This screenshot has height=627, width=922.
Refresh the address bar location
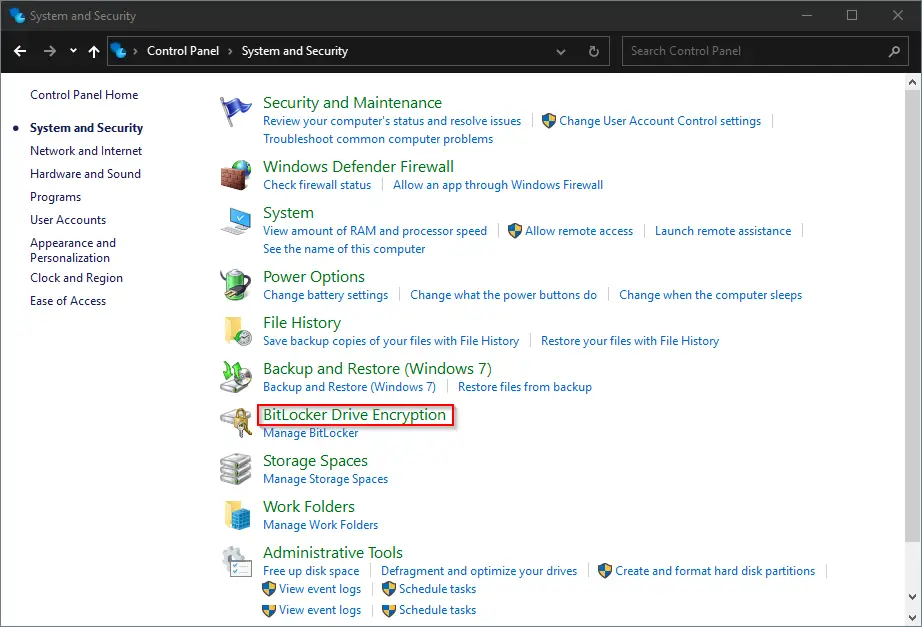pos(594,51)
